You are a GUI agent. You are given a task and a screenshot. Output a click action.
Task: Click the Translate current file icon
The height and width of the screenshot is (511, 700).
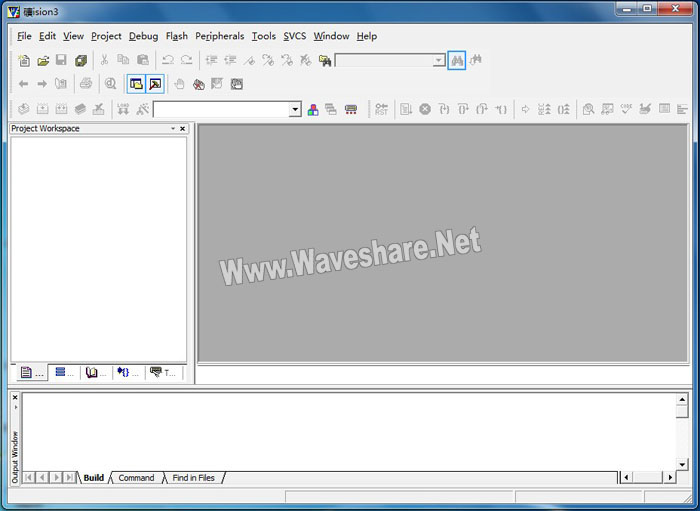click(24, 109)
